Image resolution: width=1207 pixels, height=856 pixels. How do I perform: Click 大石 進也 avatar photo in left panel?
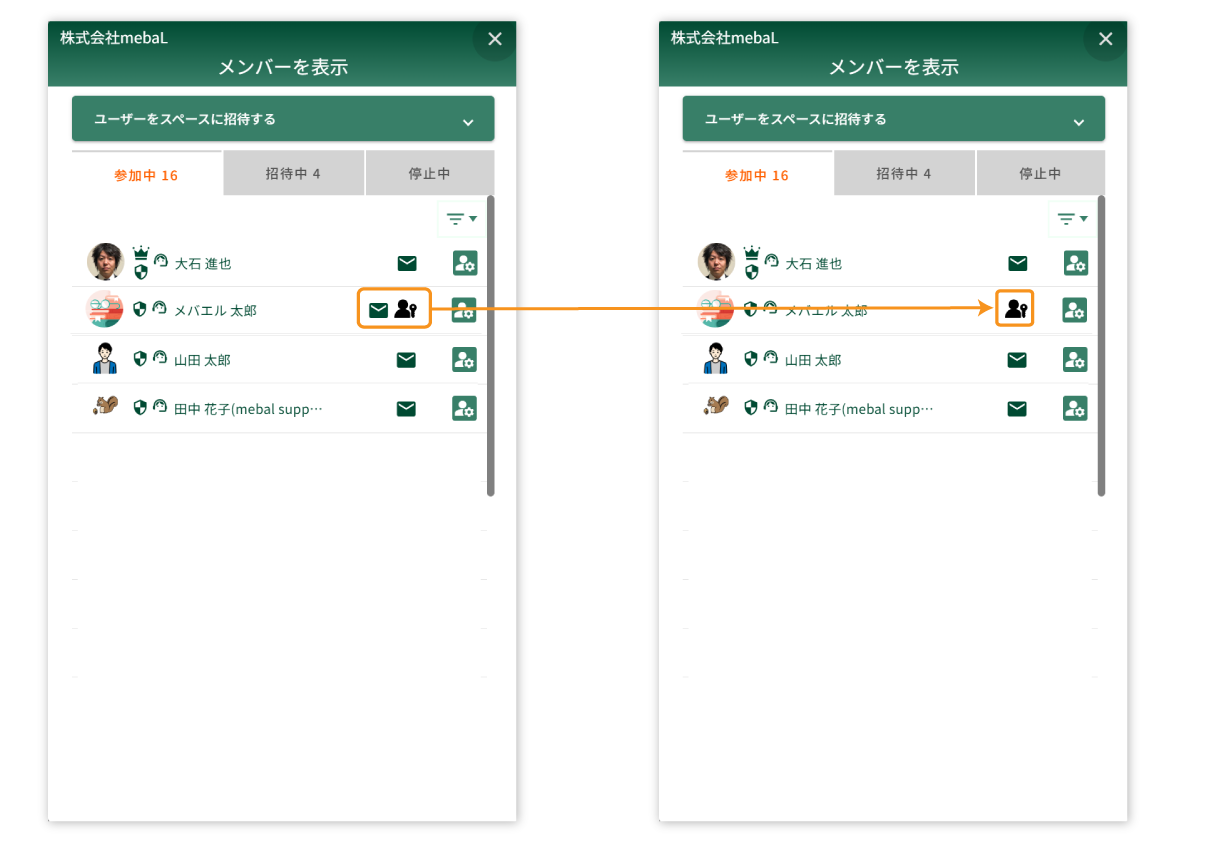click(105, 262)
